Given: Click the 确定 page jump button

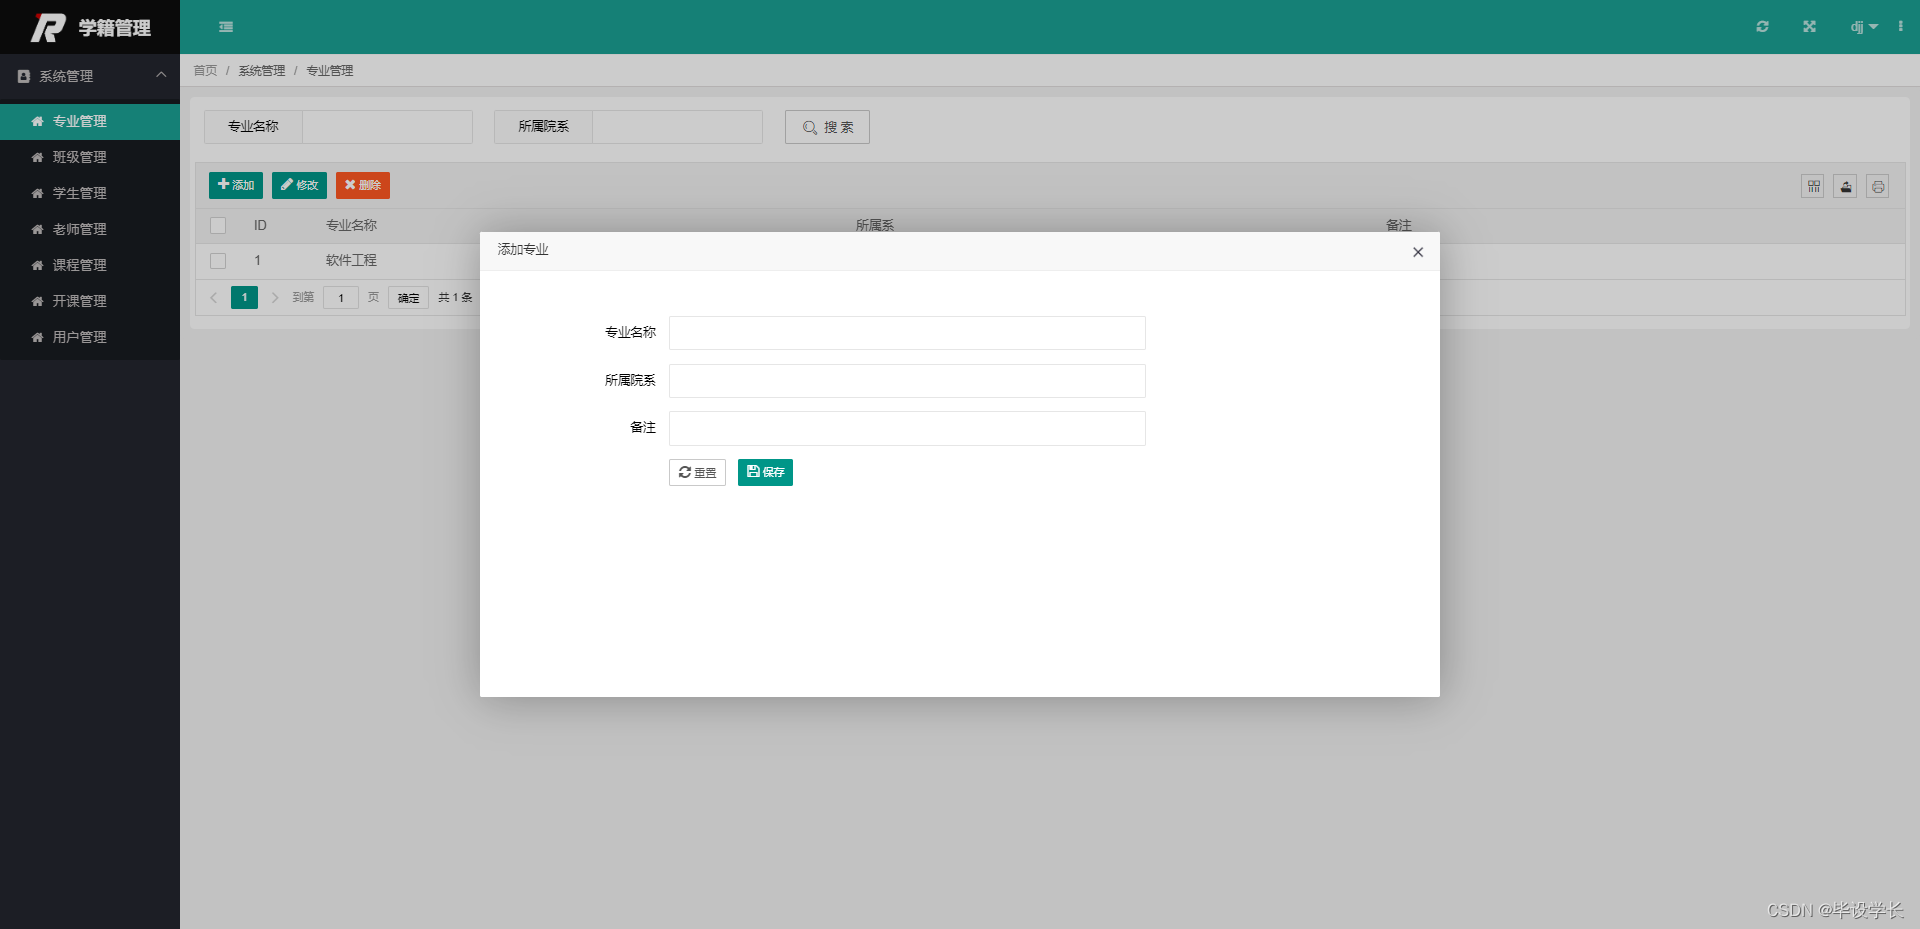Looking at the screenshot, I should coord(408,298).
